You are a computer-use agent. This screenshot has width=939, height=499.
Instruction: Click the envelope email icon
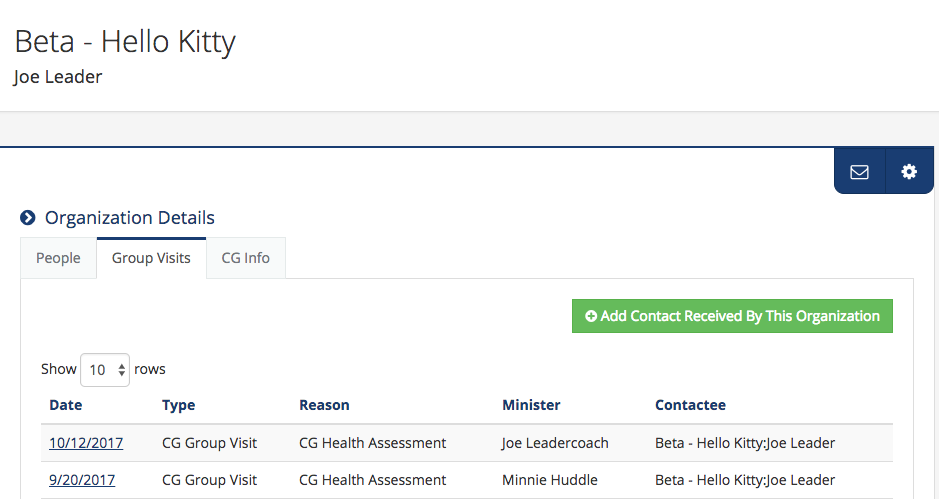859,172
